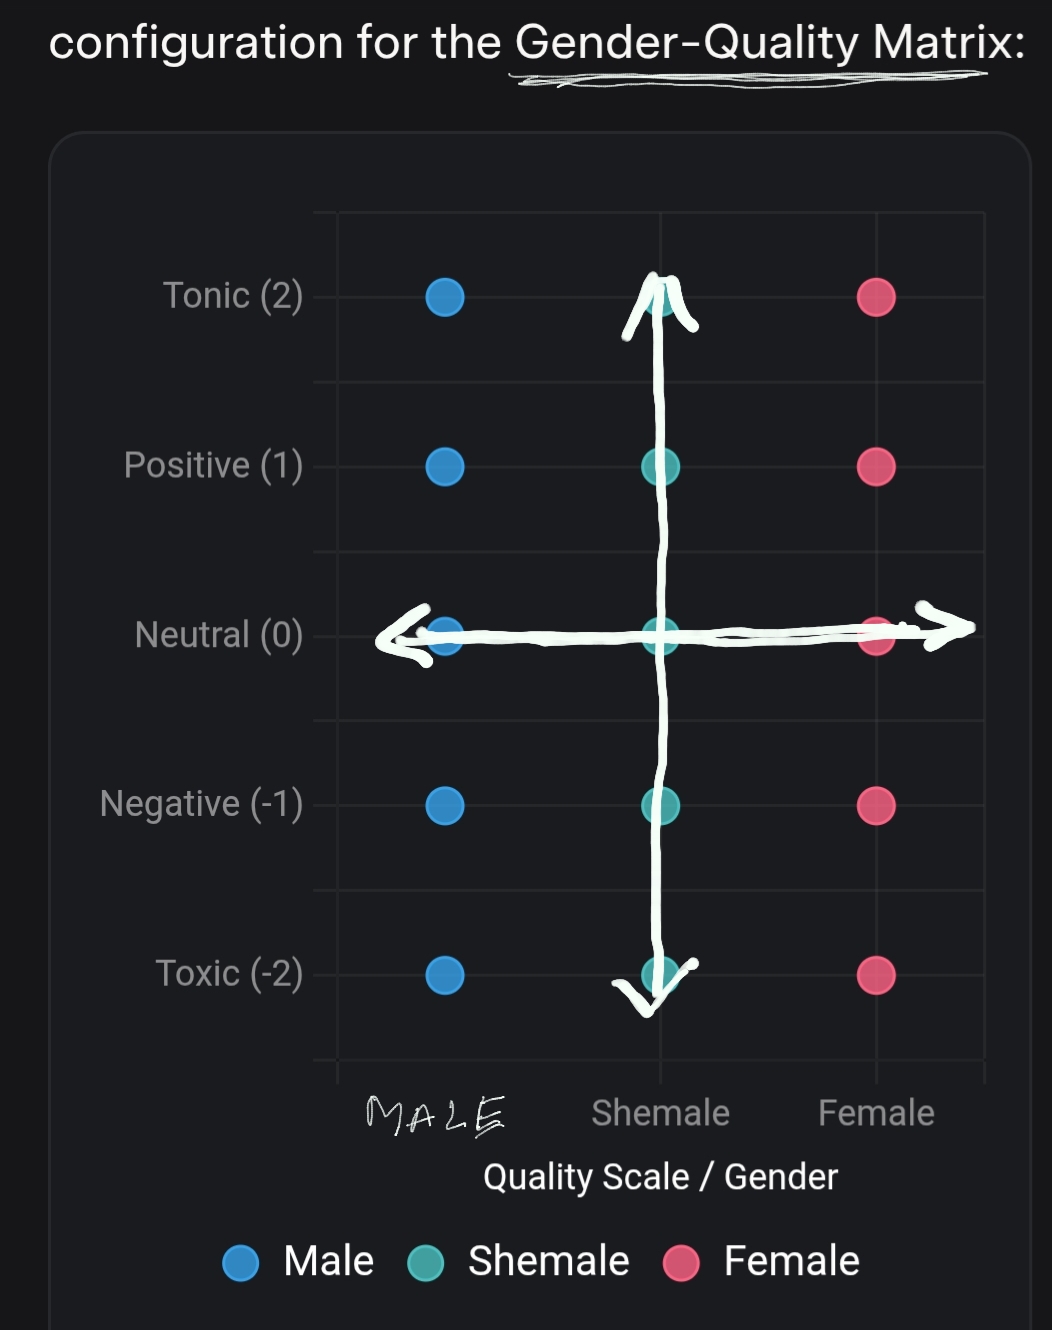Click the Neutral (0) axis label
1052x1330 pixels.
[x=218, y=635]
